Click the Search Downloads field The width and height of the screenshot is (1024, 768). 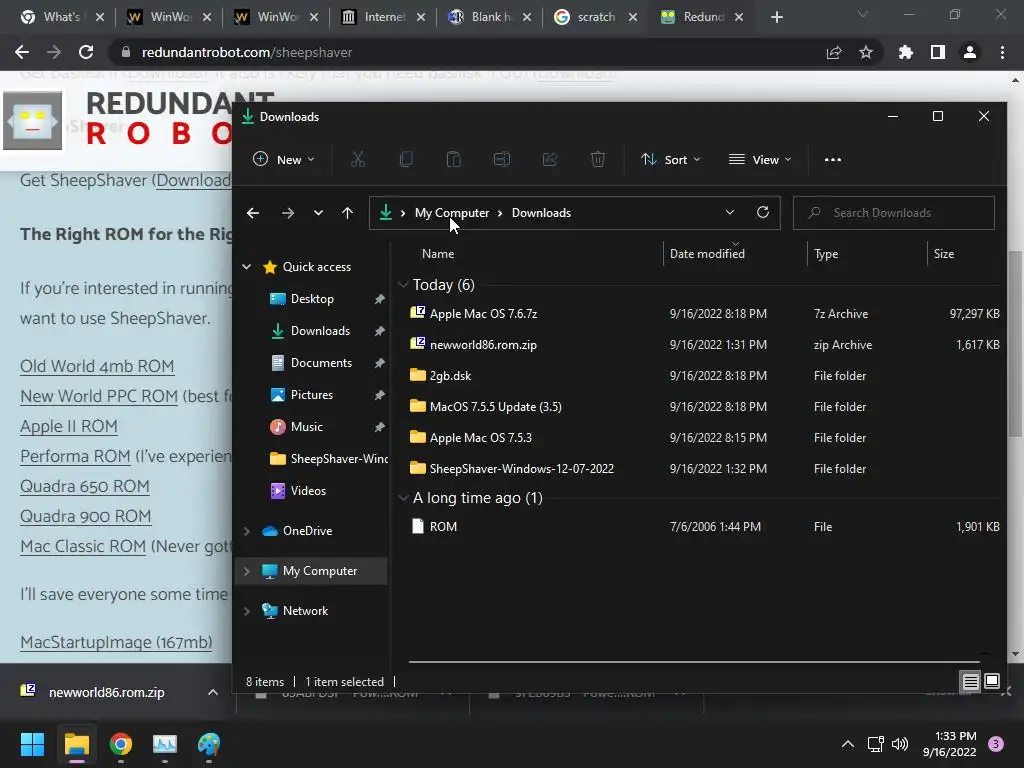893,213
